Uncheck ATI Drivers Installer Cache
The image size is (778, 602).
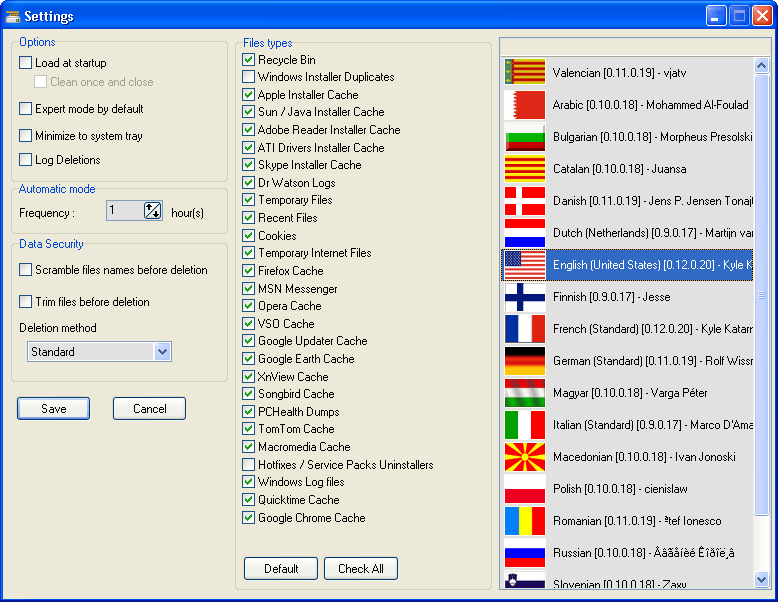tap(249, 147)
